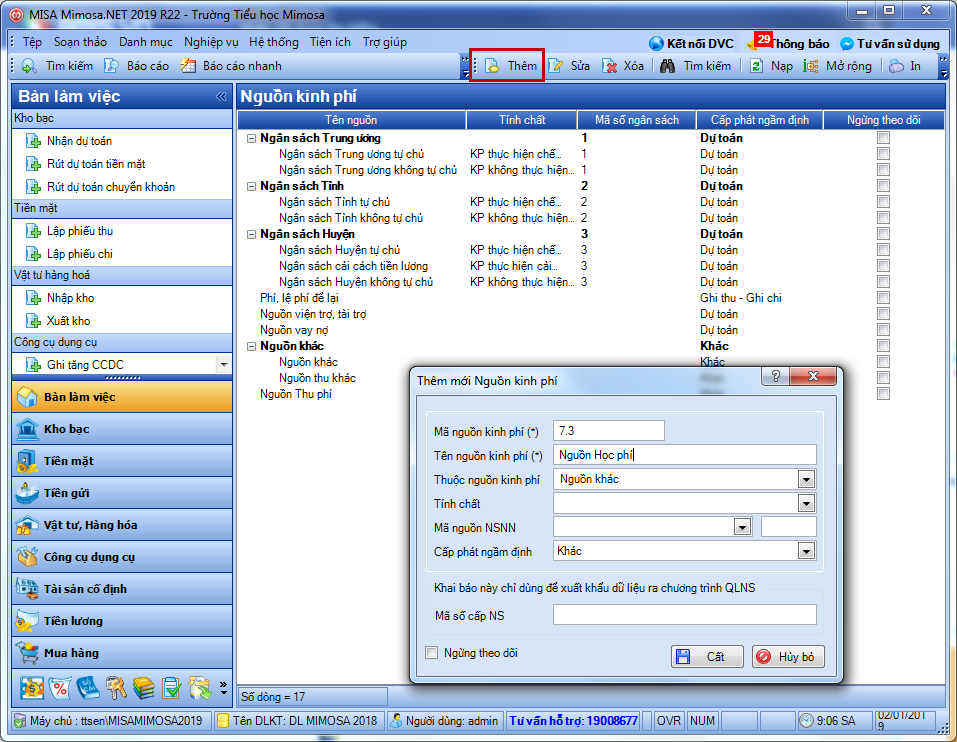Click the Mở rộng expand icon
The image size is (957, 742).
(811, 66)
